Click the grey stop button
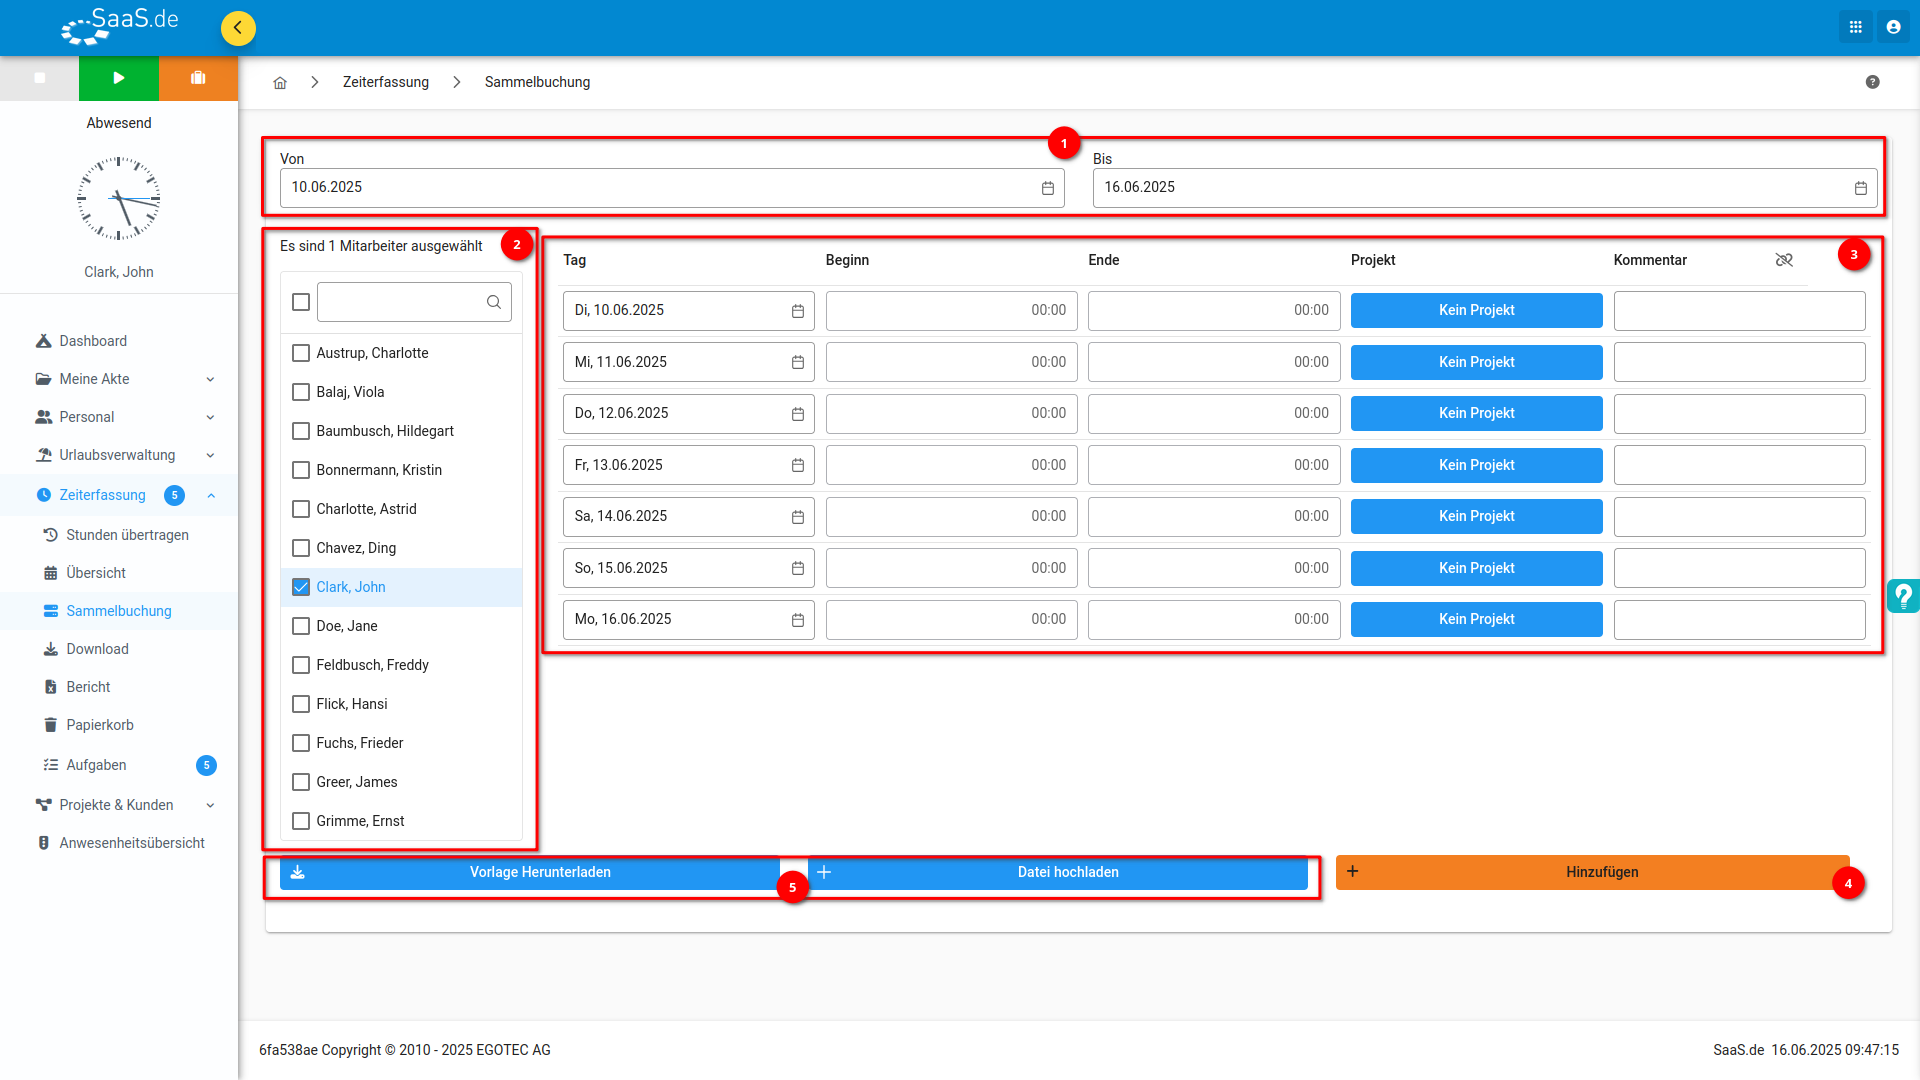The image size is (1920, 1080). [x=40, y=78]
